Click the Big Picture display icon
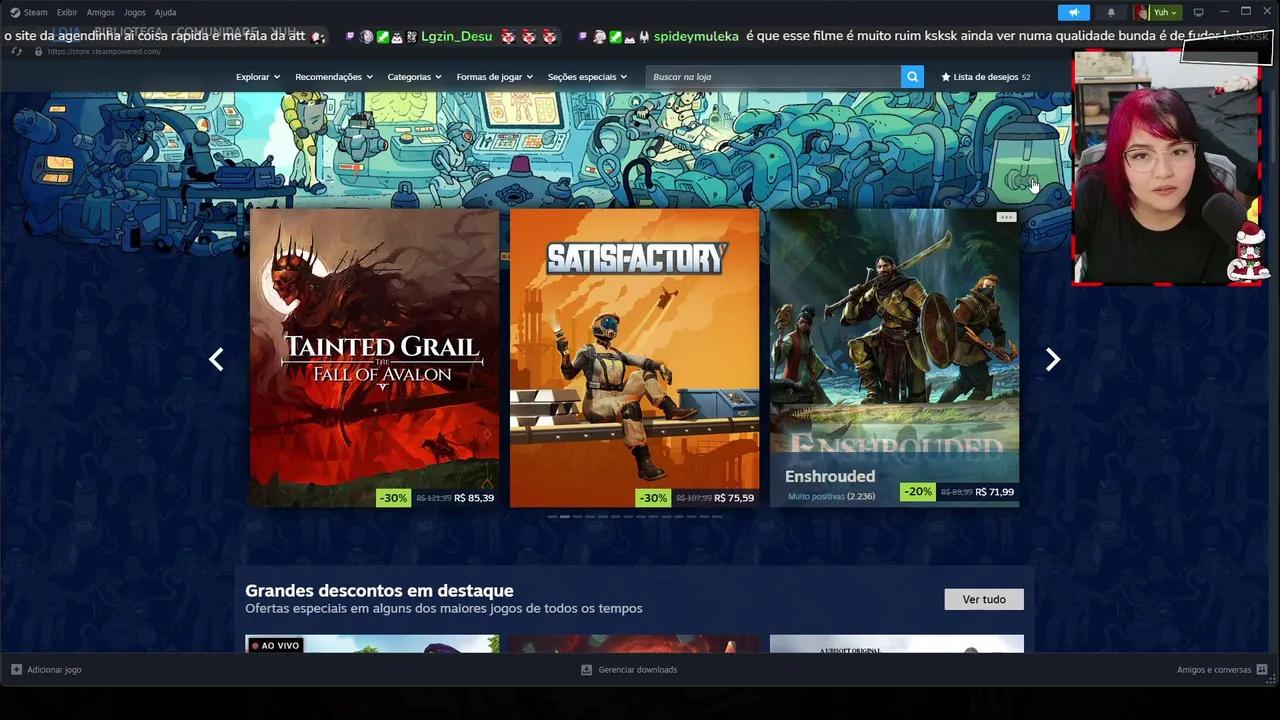Image resolution: width=1280 pixels, height=720 pixels. click(x=1198, y=12)
